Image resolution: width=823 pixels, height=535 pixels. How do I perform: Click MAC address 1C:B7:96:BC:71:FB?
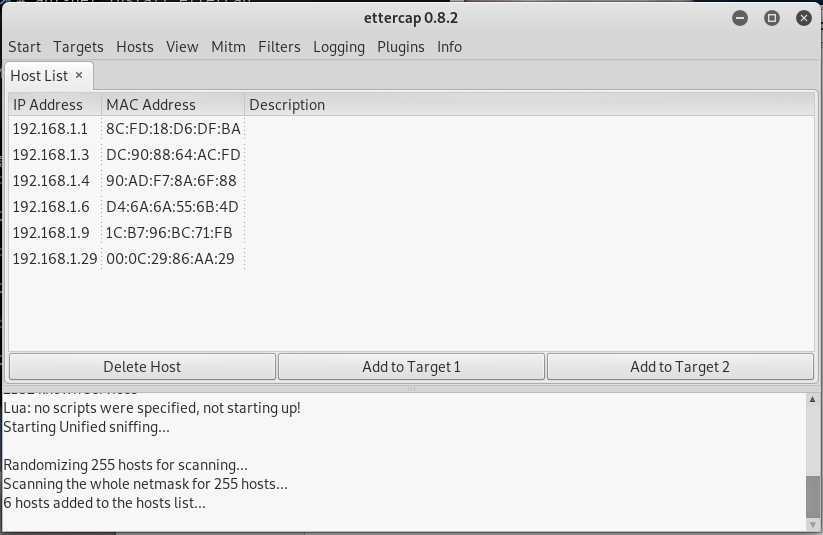point(169,233)
